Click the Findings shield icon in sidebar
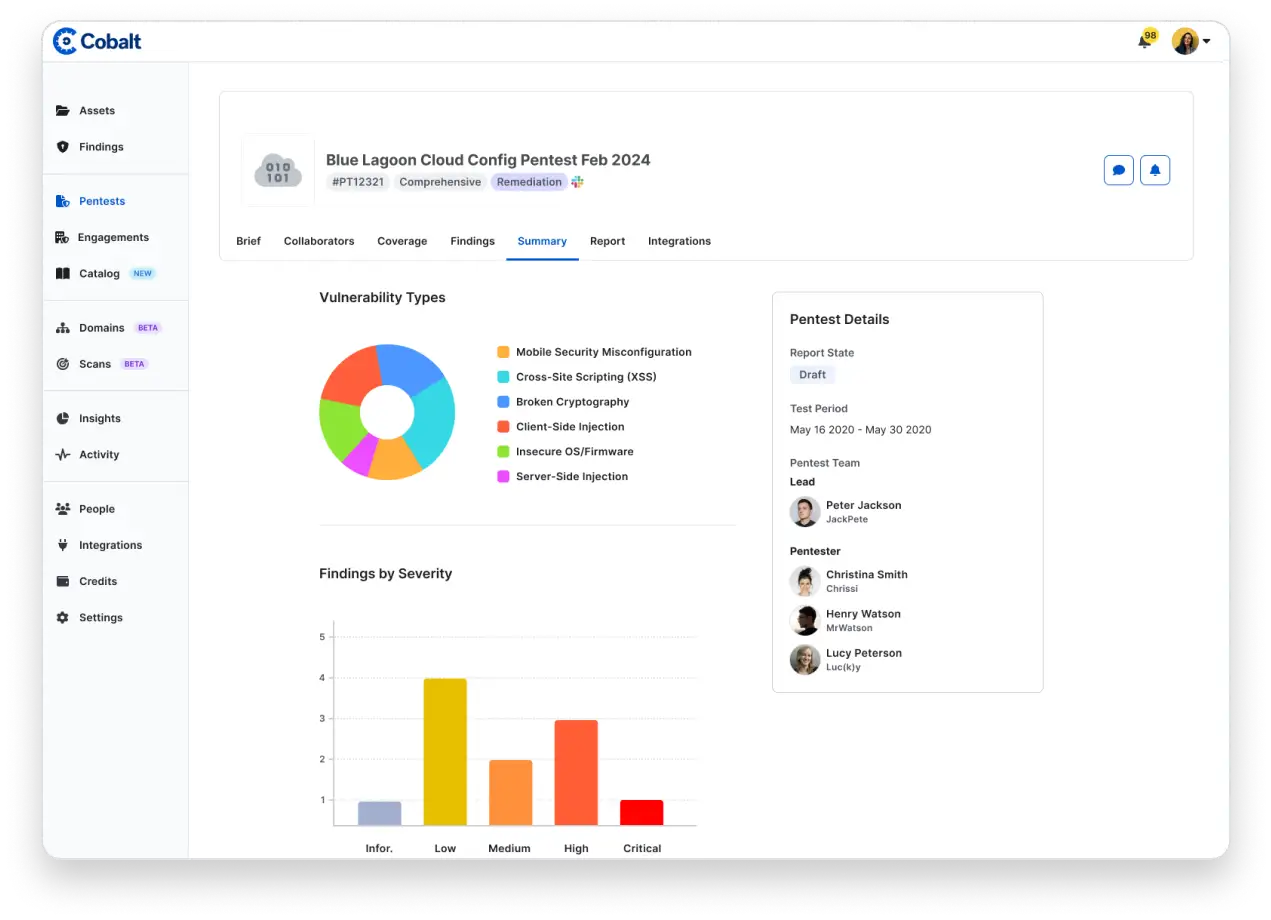The width and height of the screenshot is (1271, 920). [x=62, y=147]
